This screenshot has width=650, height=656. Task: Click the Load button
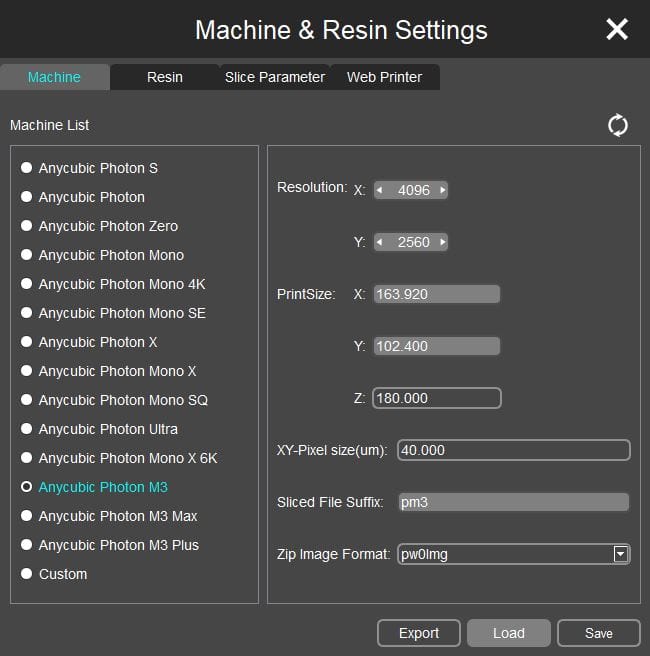(x=509, y=633)
